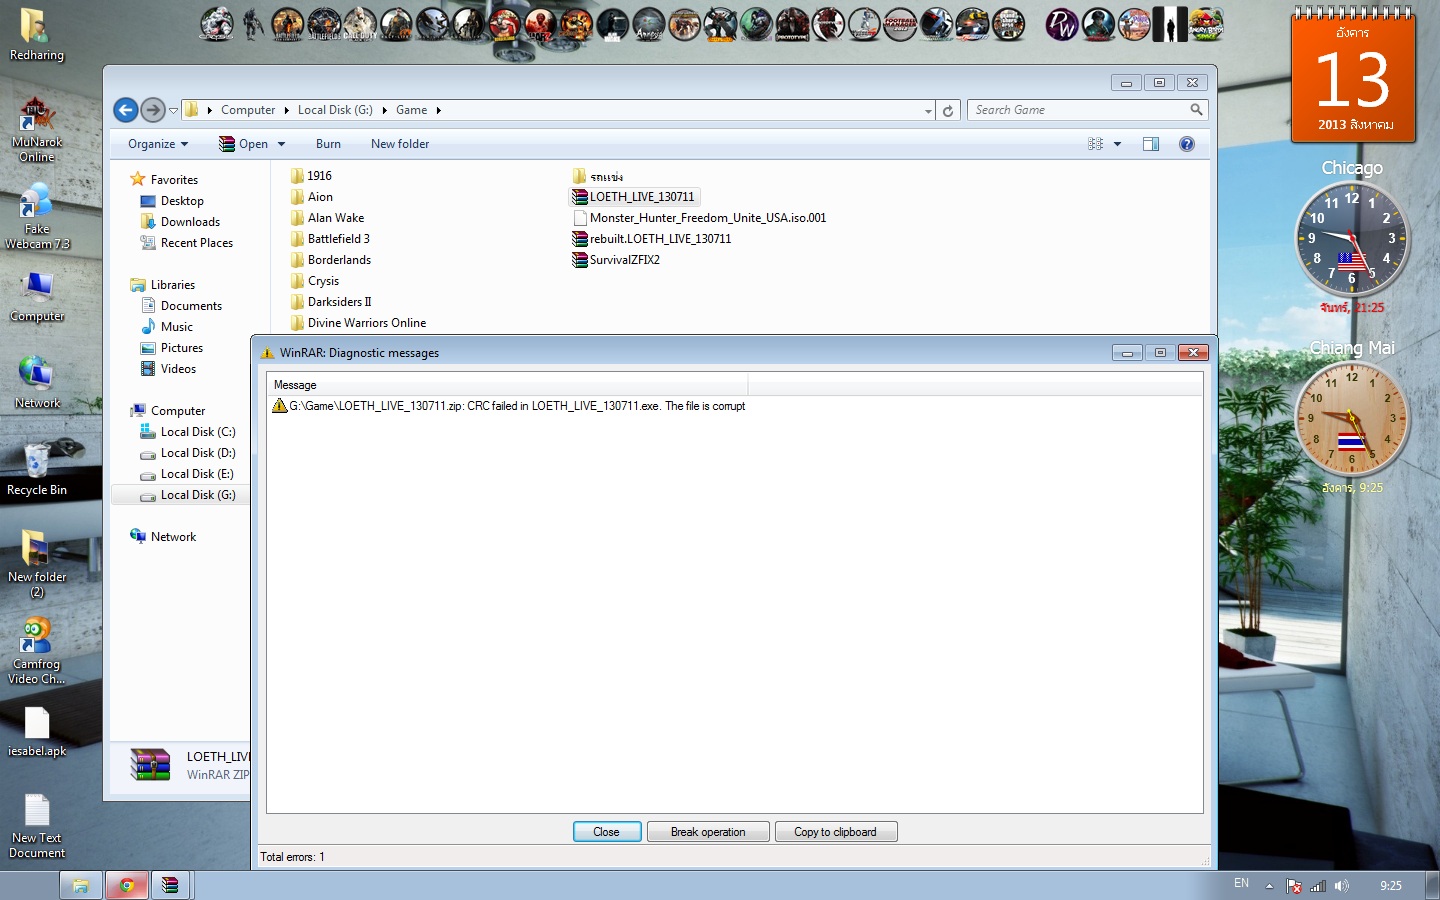1440x900 pixels.
Task: Open the network status tray icon
Action: click(x=1318, y=886)
